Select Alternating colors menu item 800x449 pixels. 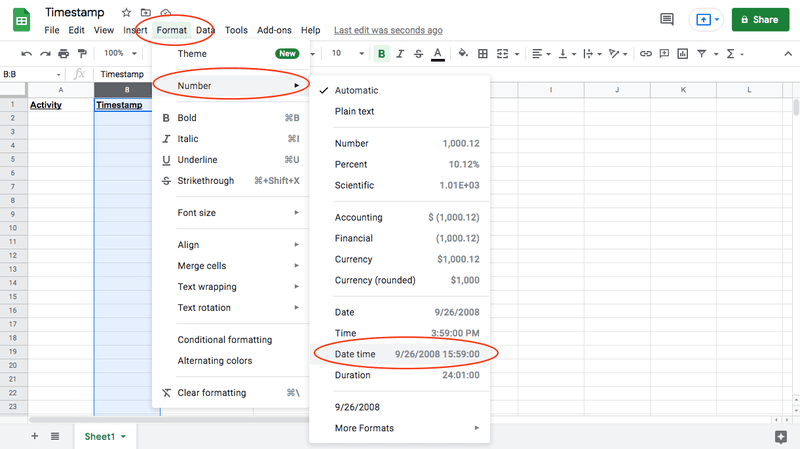pos(231,361)
